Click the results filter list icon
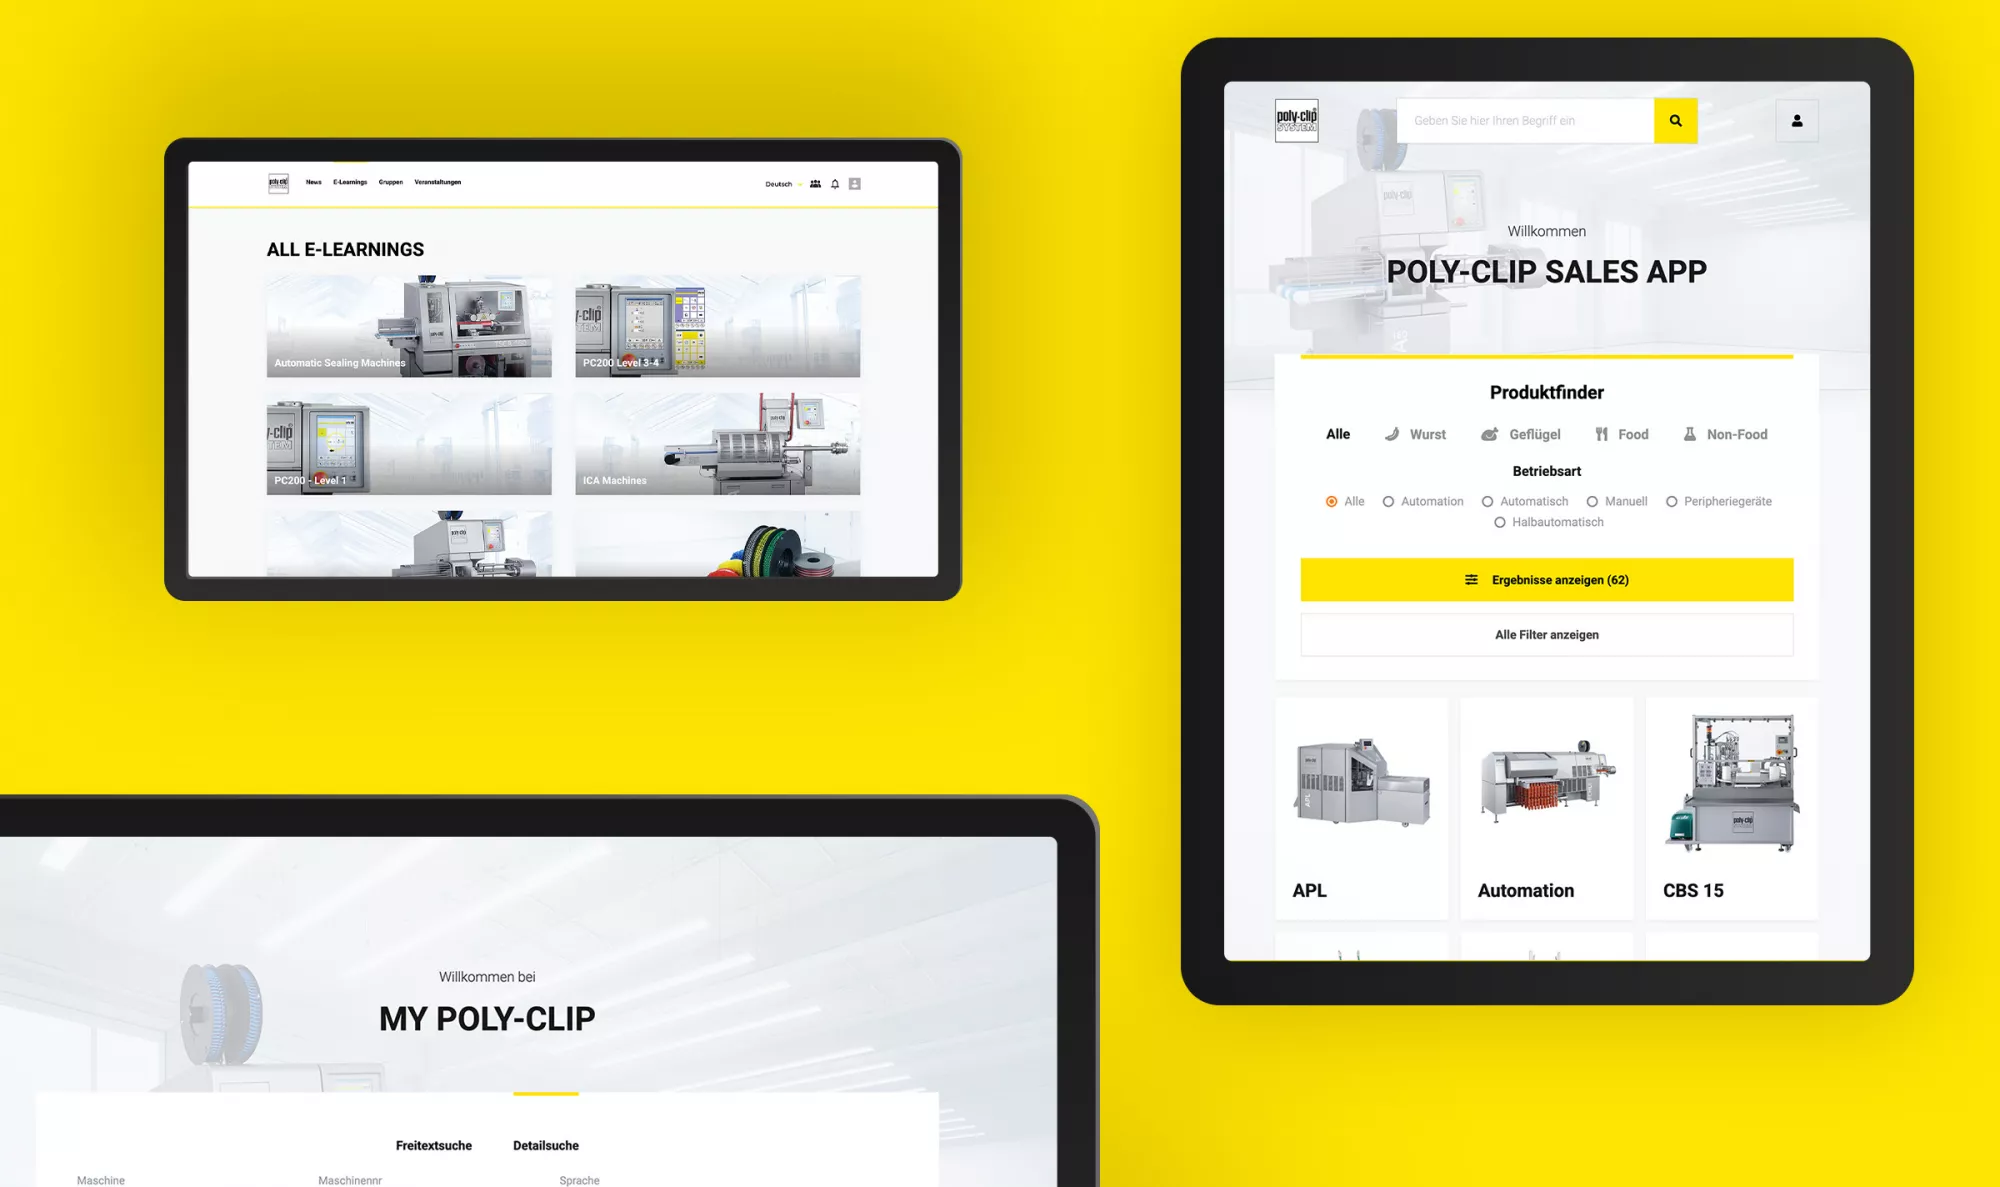Viewport: 2000px width, 1187px height. (x=1470, y=578)
